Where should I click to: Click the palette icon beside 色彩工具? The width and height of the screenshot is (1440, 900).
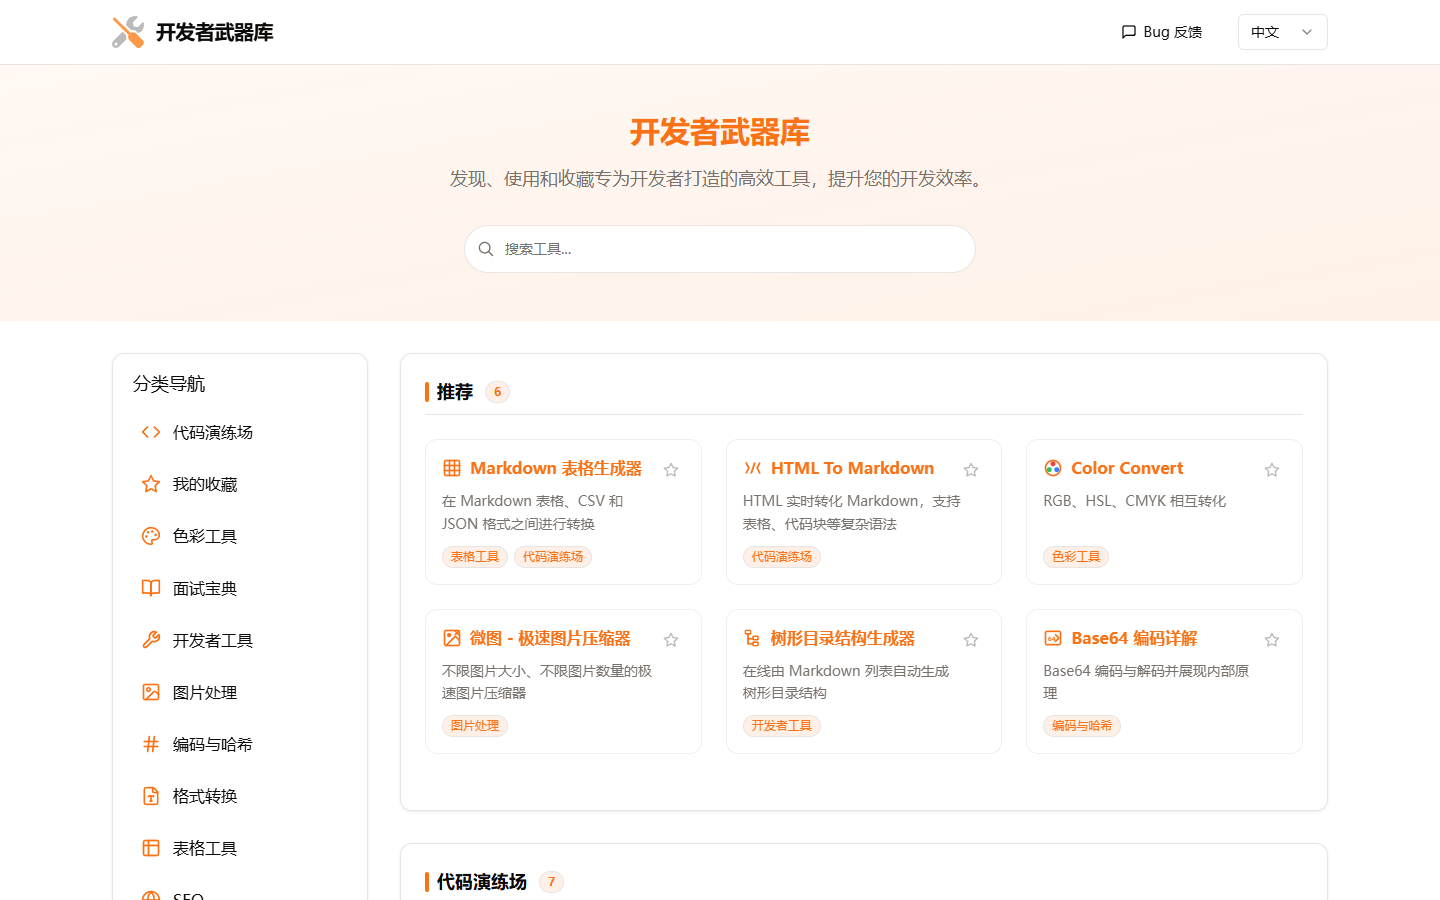(x=151, y=536)
